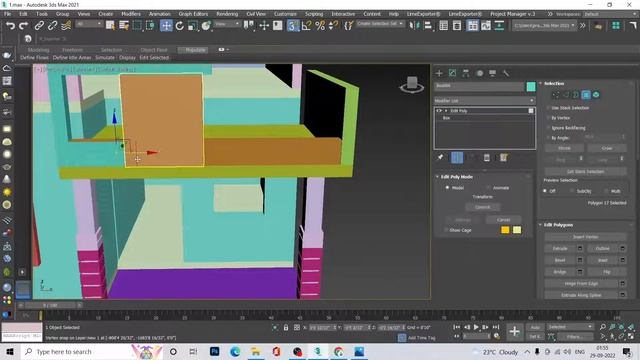The height and width of the screenshot is (360, 640).
Task: Click the Pin Stack icon
Action: [440, 158]
